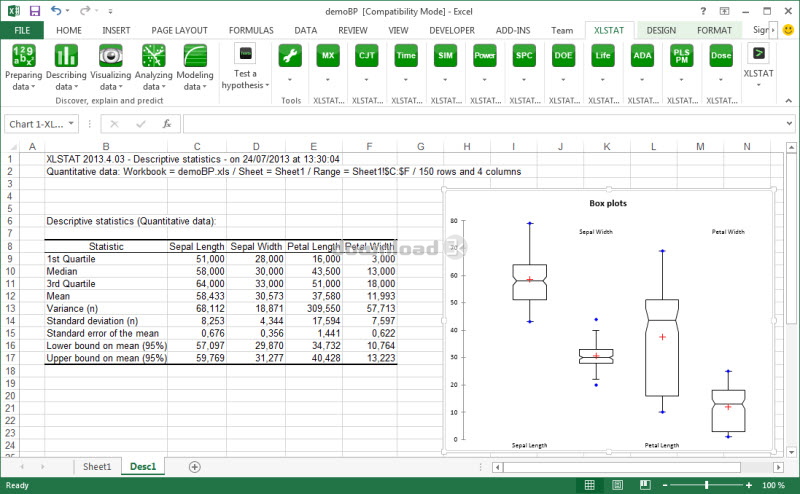Image resolution: width=800 pixels, height=494 pixels.
Task: Select the Median cell in table
Action: pyautogui.click(x=106, y=271)
